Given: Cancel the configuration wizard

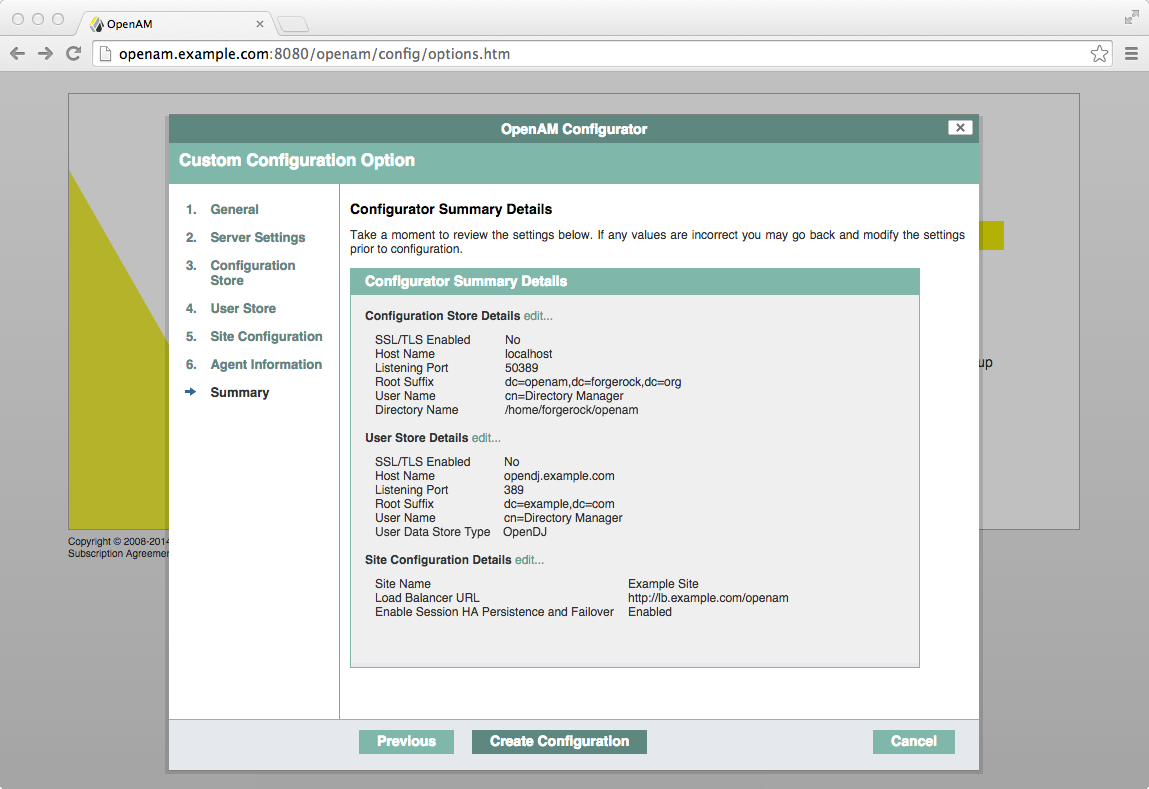Looking at the screenshot, I should (914, 741).
